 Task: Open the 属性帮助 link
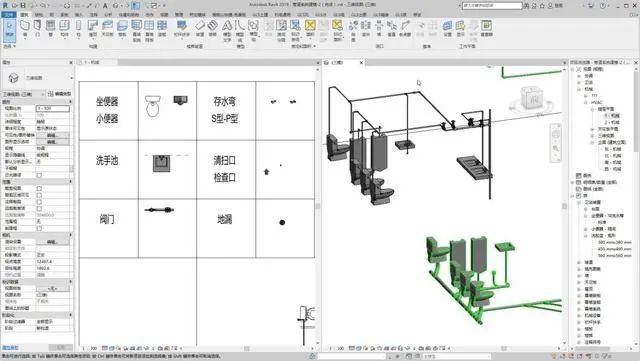tap(11, 348)
